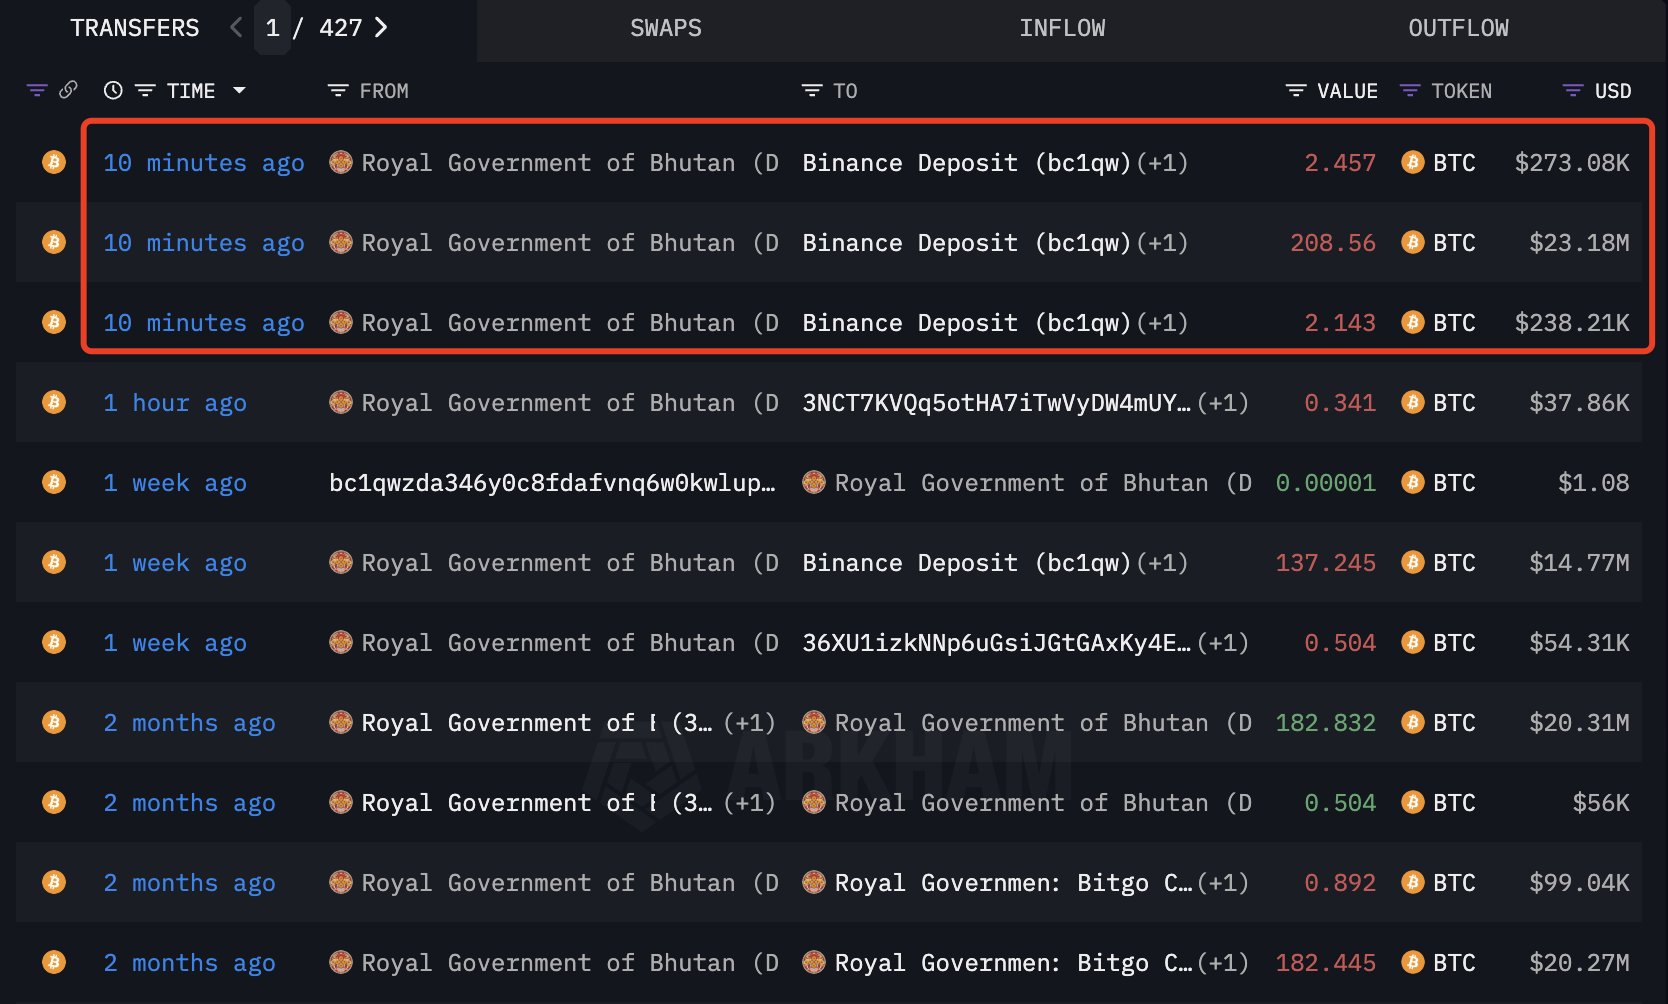Open address 36XU1izkNNp6uGsiJGtGAxKy4E…
Image resolution: width=1668 pixels, height=1004 pixels.
(996, 643)
